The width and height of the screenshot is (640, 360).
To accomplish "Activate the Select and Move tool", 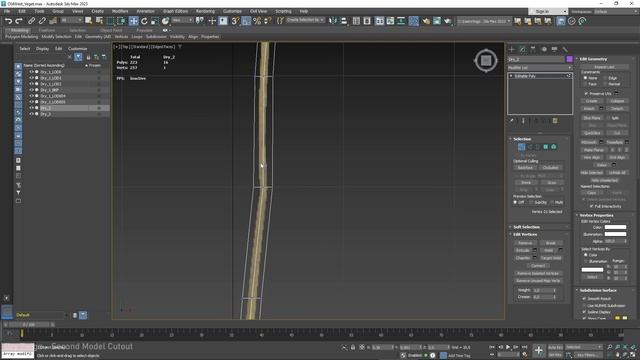I will 133,21.
